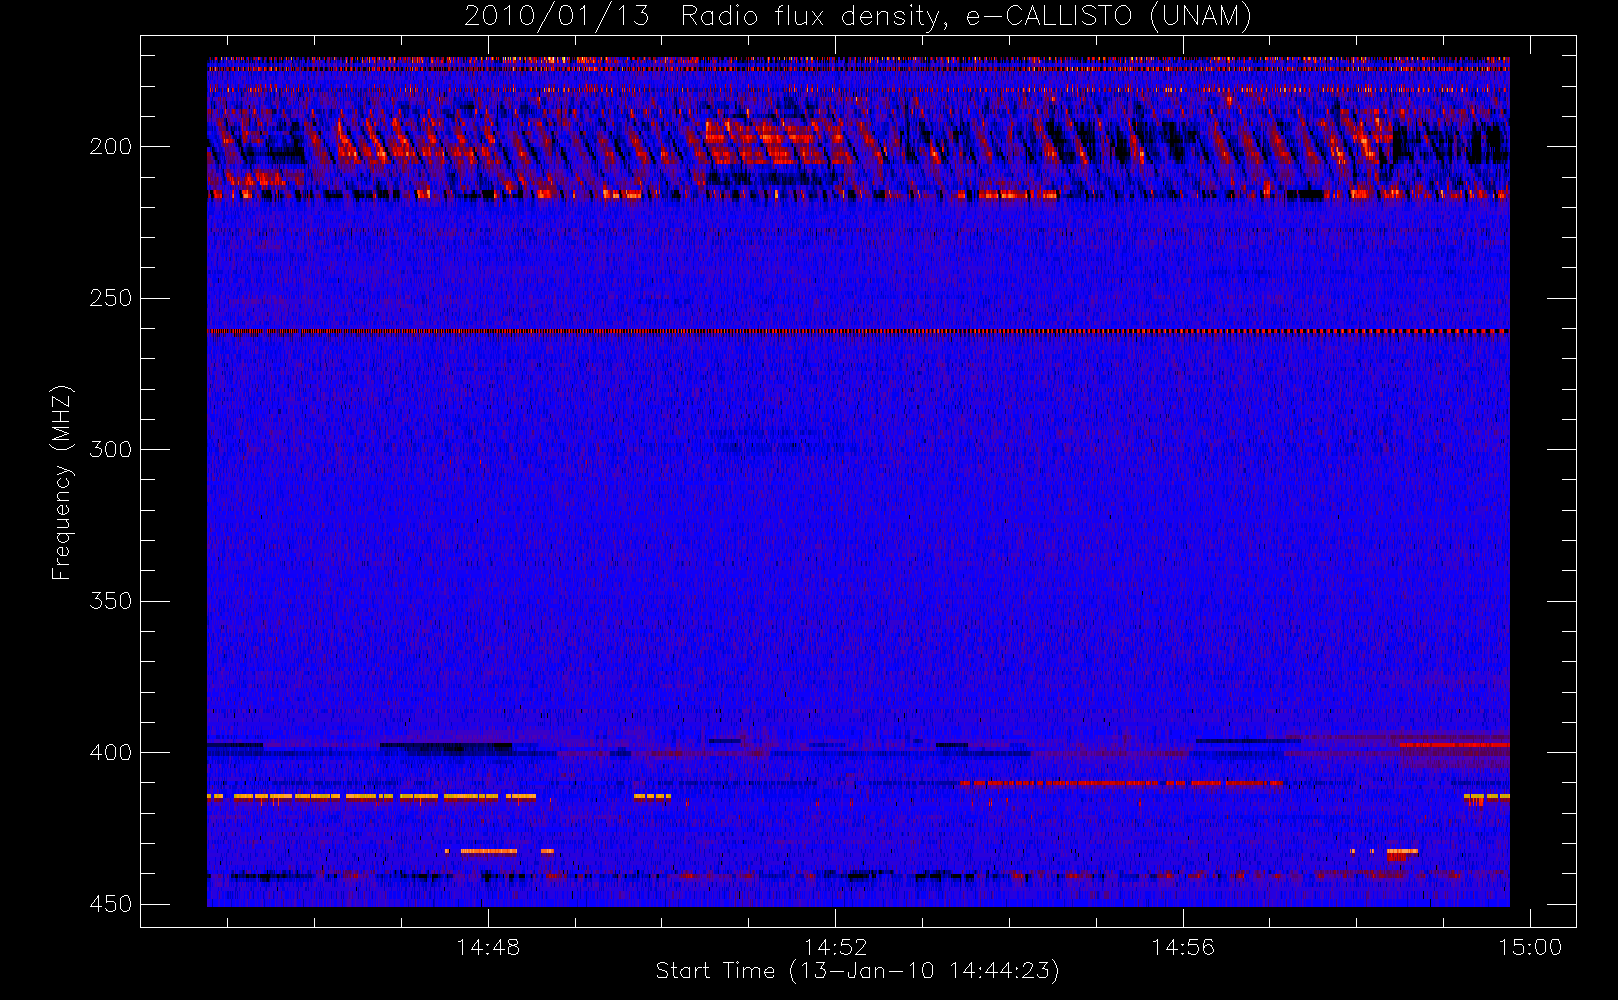Click the "Frequency (MHZ)" axis label
Viewport: 1618px width, 1000px height.
tap(62, 482)
